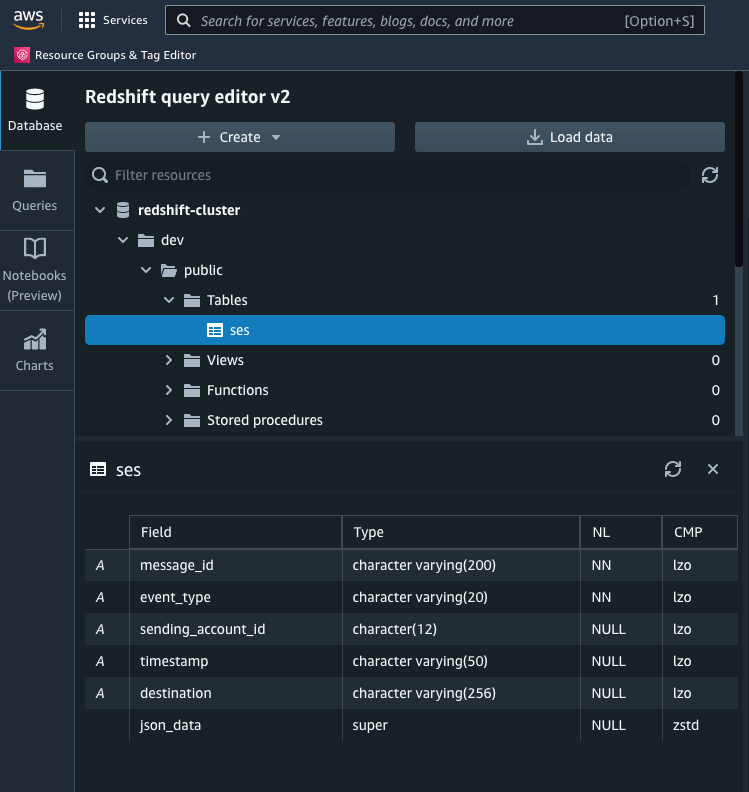Click the dev folder icon
The image size is (749, 792).
(146, 240)
